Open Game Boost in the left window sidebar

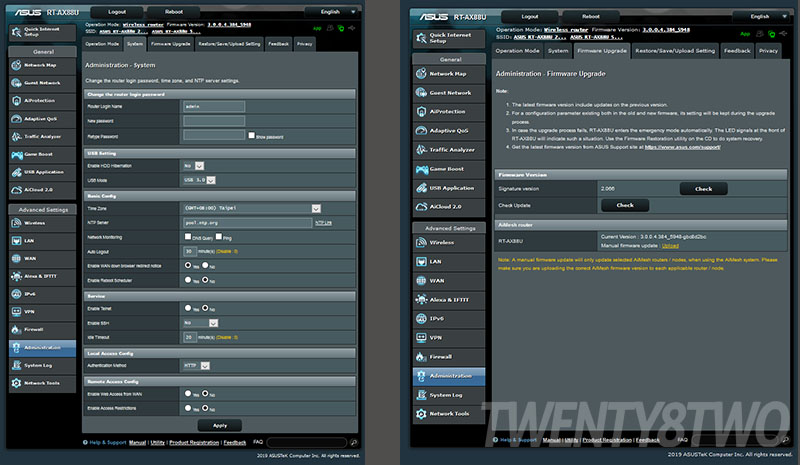tap(42, 154)
